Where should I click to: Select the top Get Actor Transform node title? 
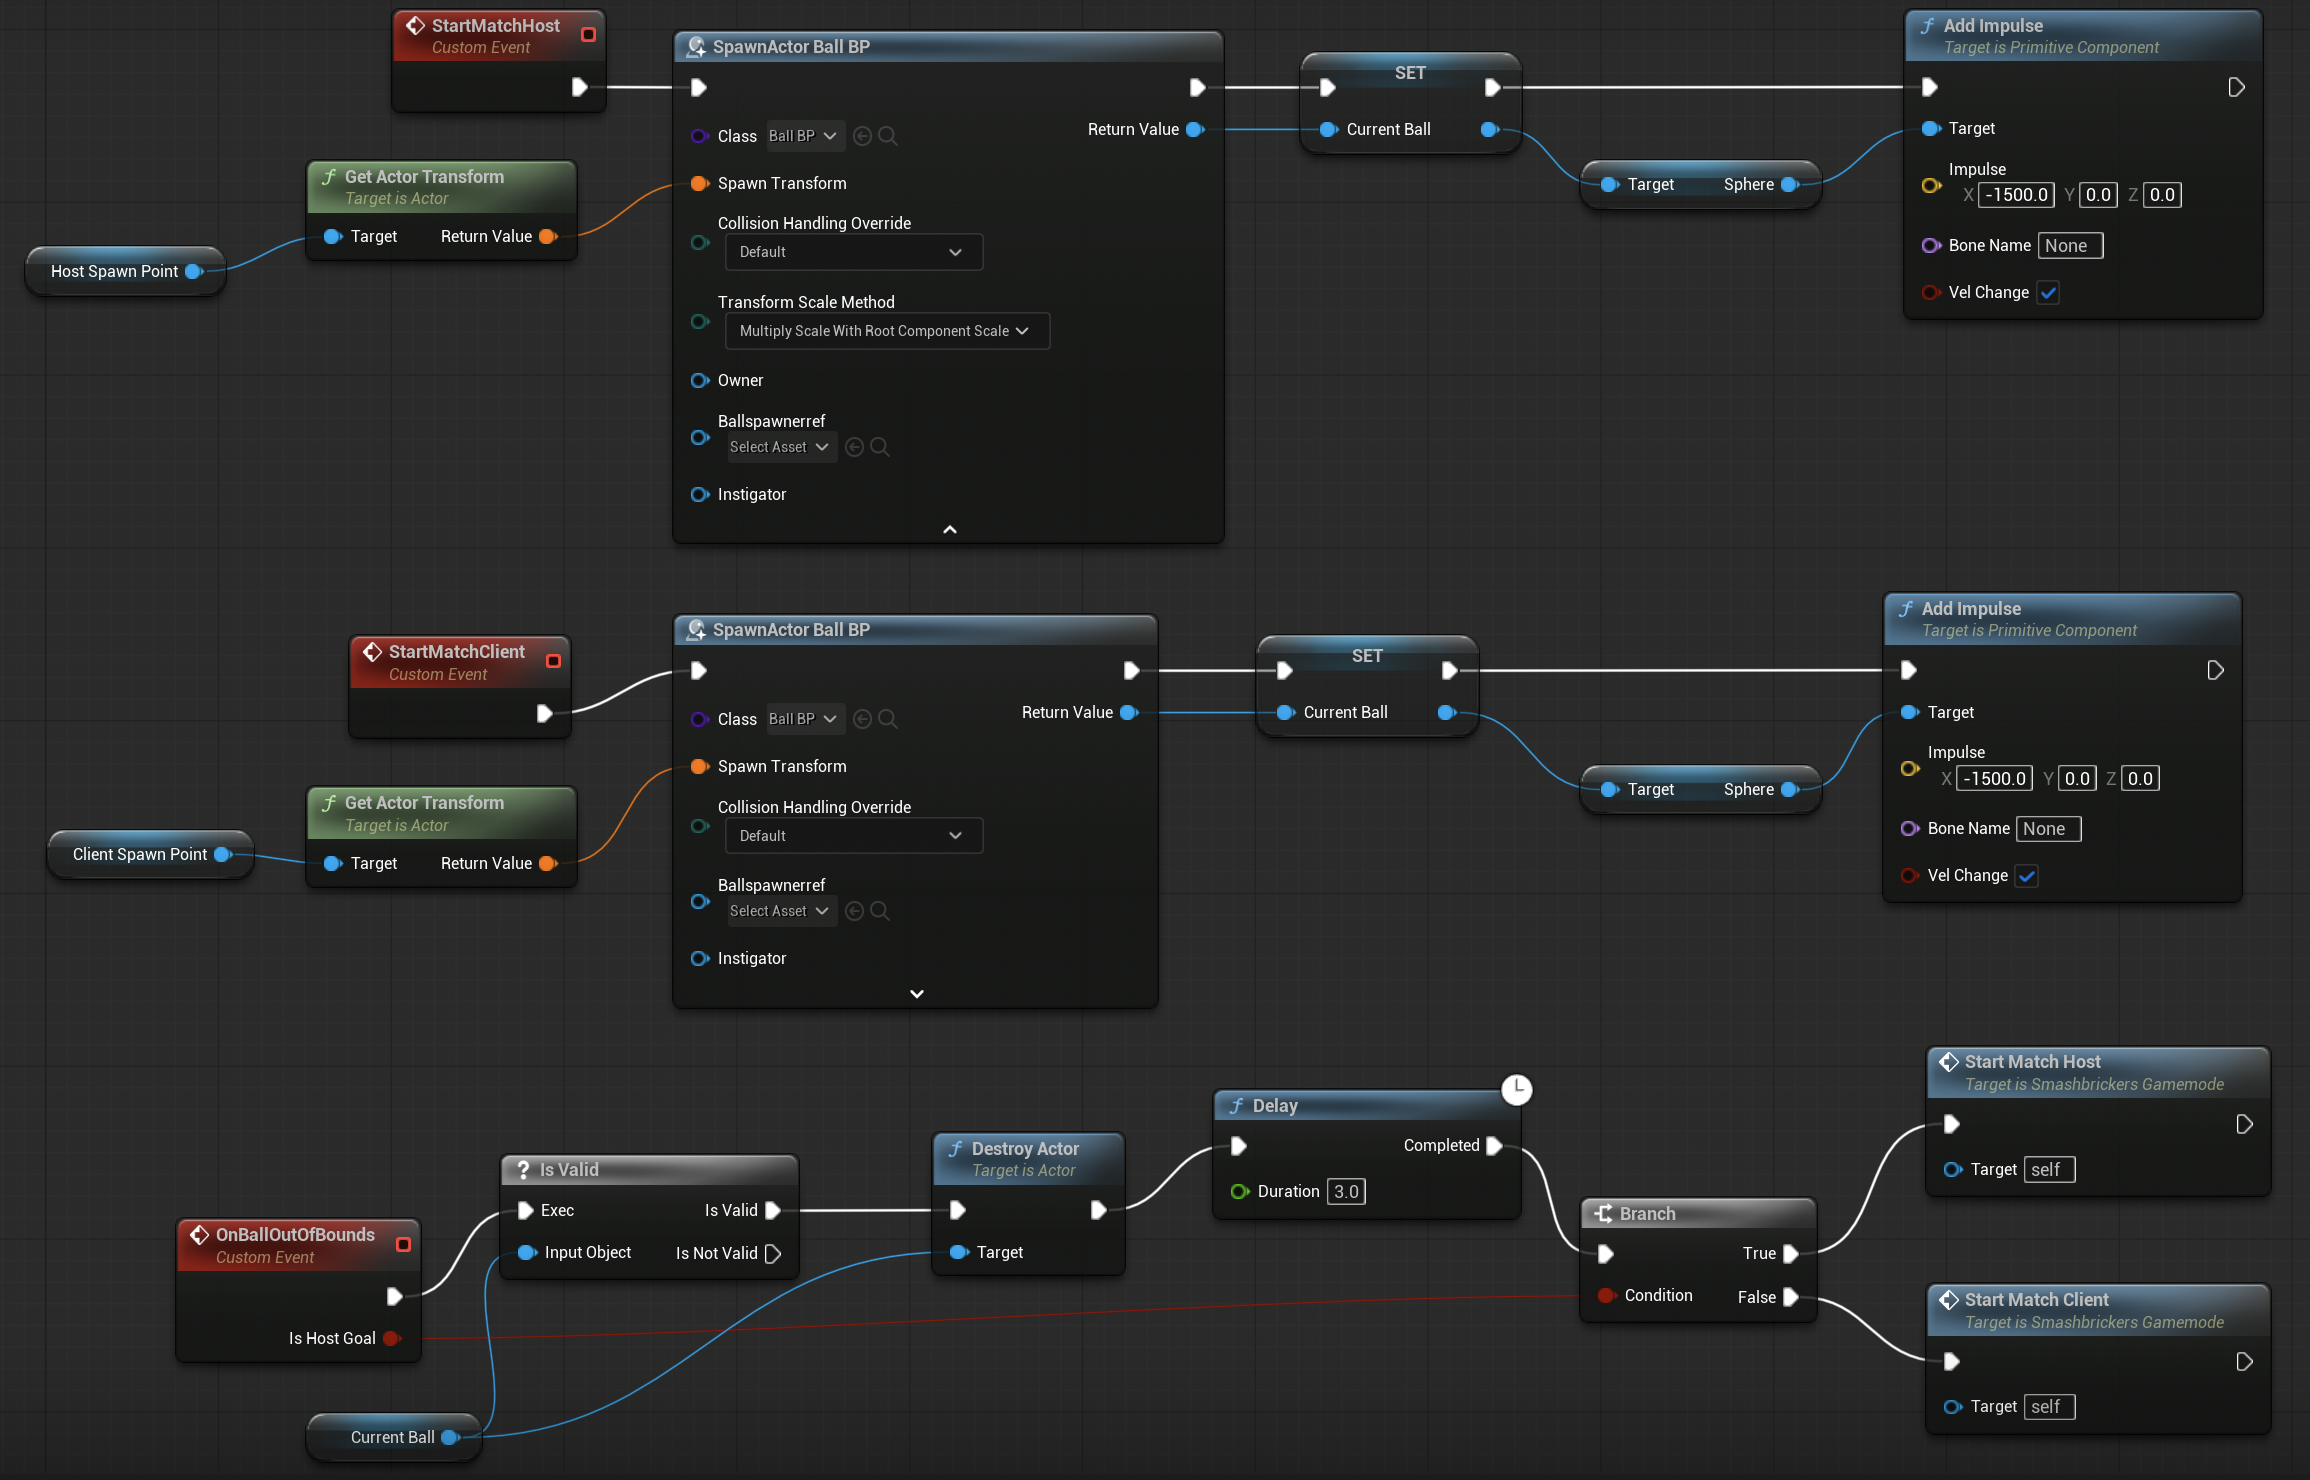tap(424, 177)
